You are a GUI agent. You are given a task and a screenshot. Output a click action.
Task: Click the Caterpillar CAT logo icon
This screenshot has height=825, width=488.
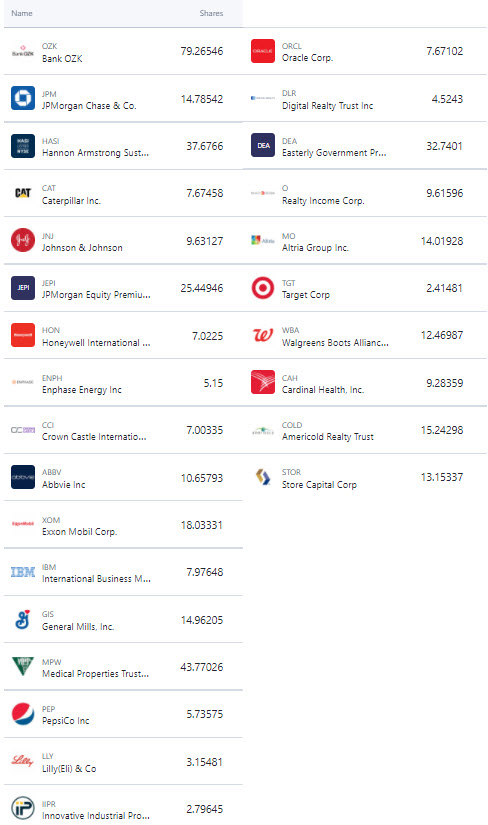pos(23,193)
